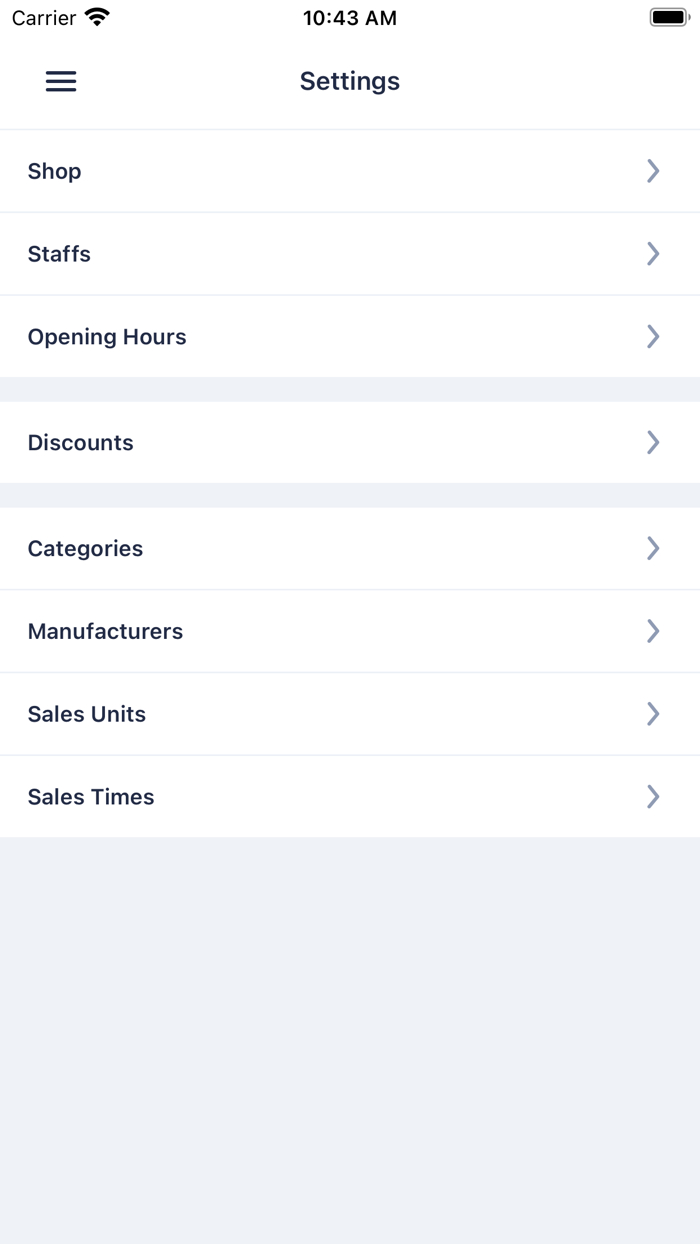Expand the Discounts row chevron
Image resolution: width=700 pixels, height=1244 pixels.
(x=653, y=442)
